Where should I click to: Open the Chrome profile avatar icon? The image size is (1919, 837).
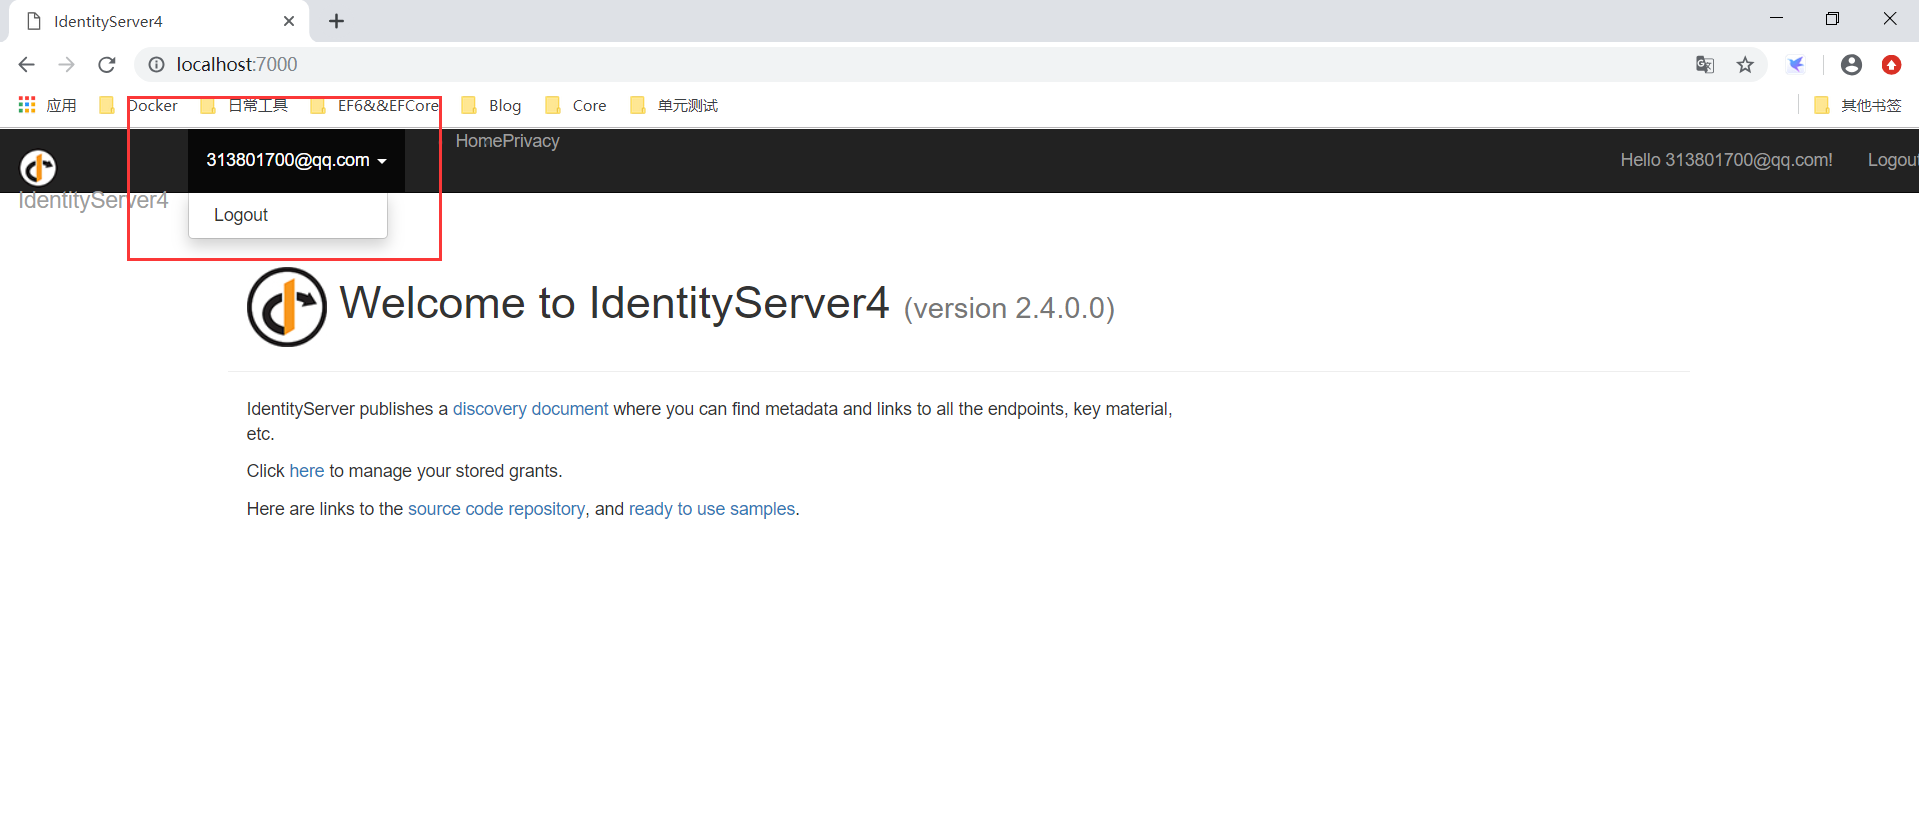coord(1851,65)
